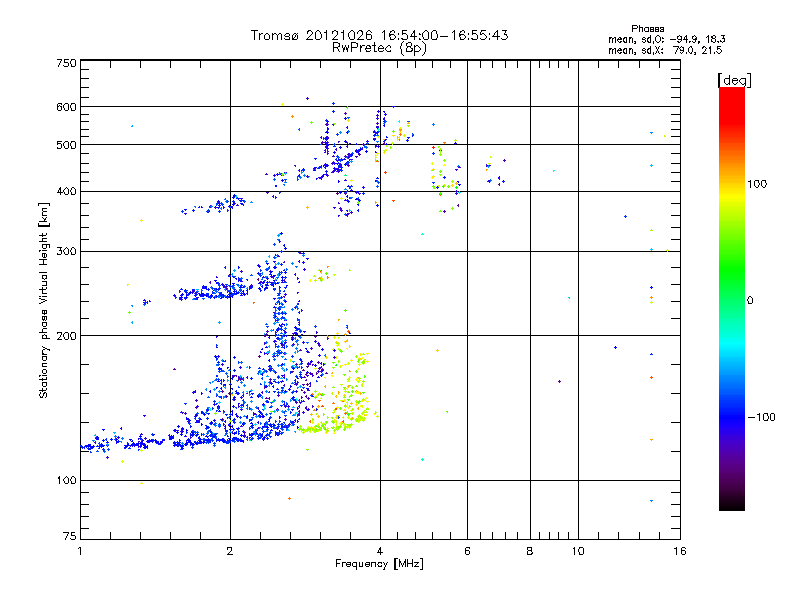Viewport: 800px width, 600px height.
Task: Click the y-axis "400" tick label
Action: coord(66,191)
